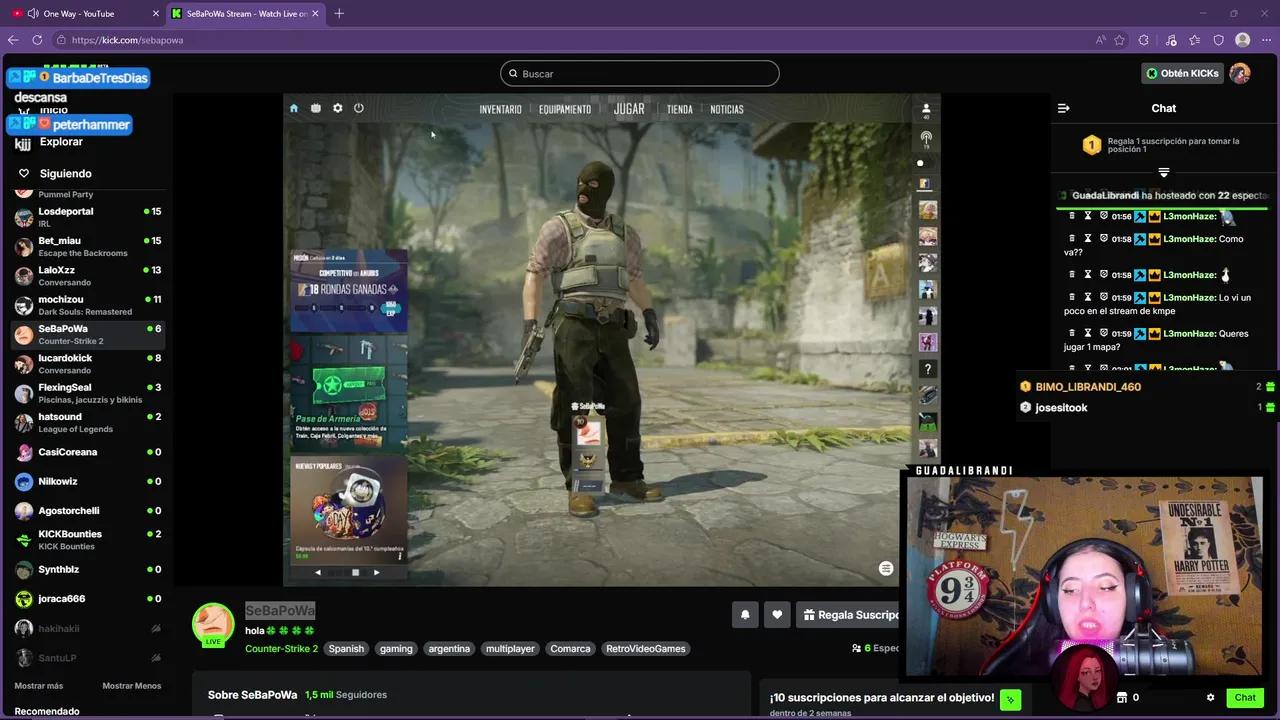The image size is (1280, 720).
Task: Click the Spanish tag
Action: click(346, 649)
